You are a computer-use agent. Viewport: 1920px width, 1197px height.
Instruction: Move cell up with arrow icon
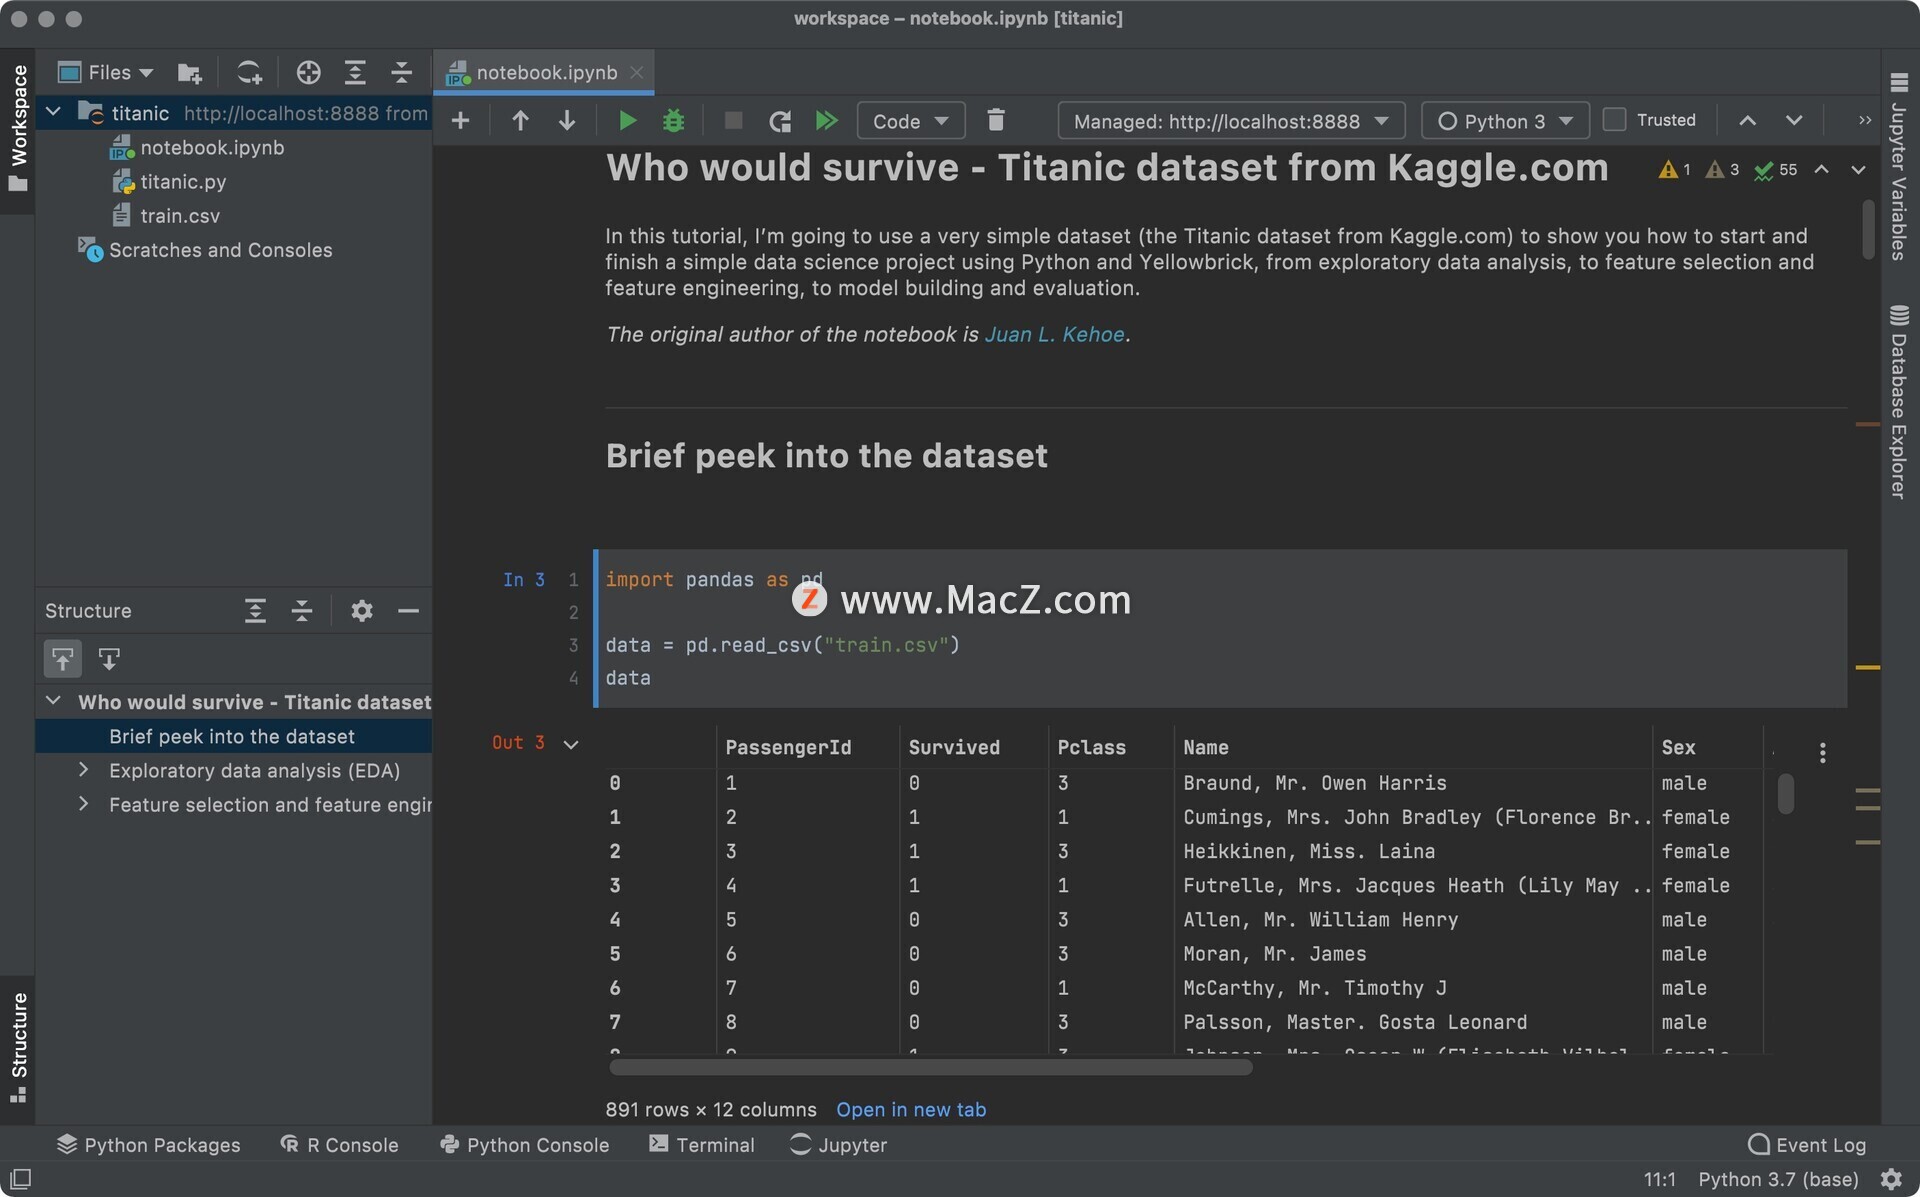coord(520,121)
